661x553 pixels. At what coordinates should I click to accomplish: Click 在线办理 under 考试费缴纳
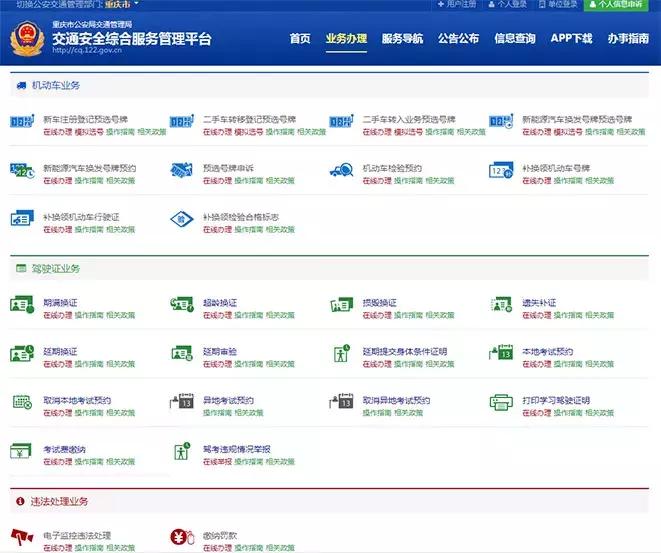click(x=58, y=462)
